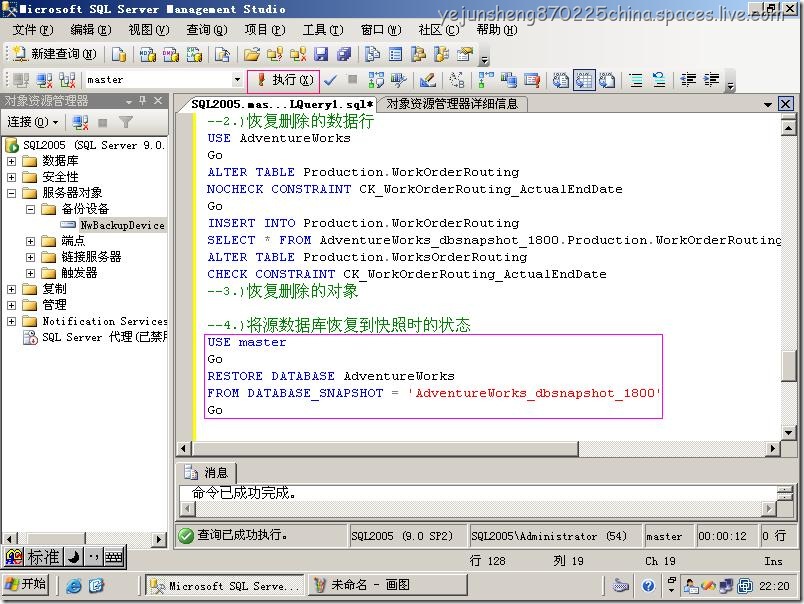804x604 pixels.
Task: Click Disconnect icon in Object Explorer toolbar
Action: (x=80, y=122)
